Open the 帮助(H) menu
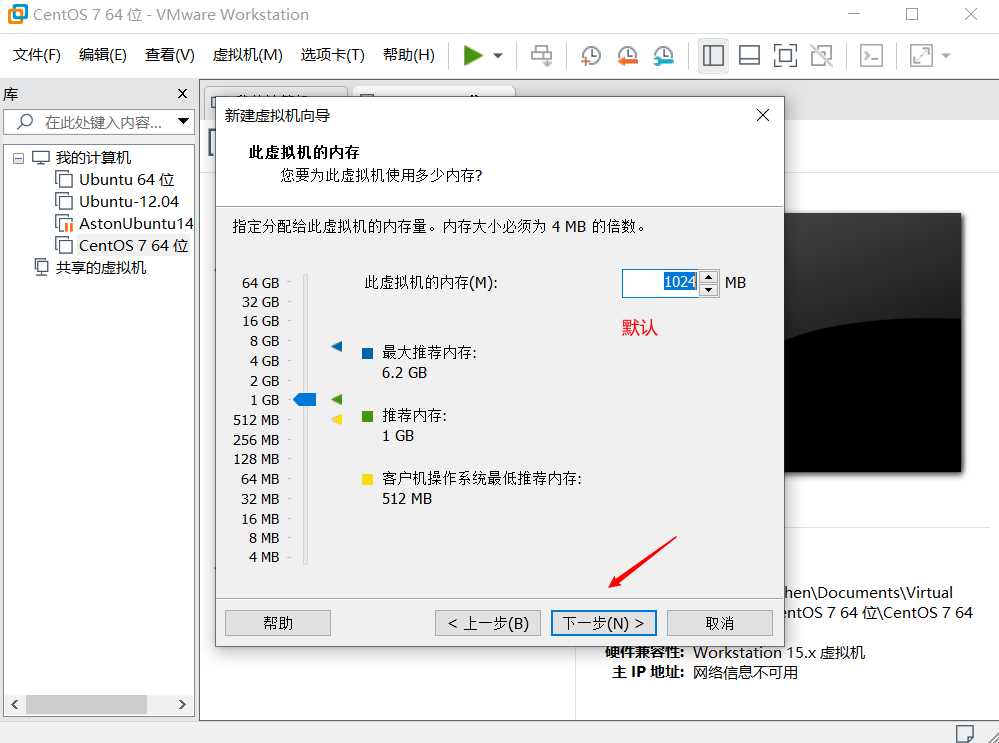The height and width of the screenshot is (743, 999). 408,55
